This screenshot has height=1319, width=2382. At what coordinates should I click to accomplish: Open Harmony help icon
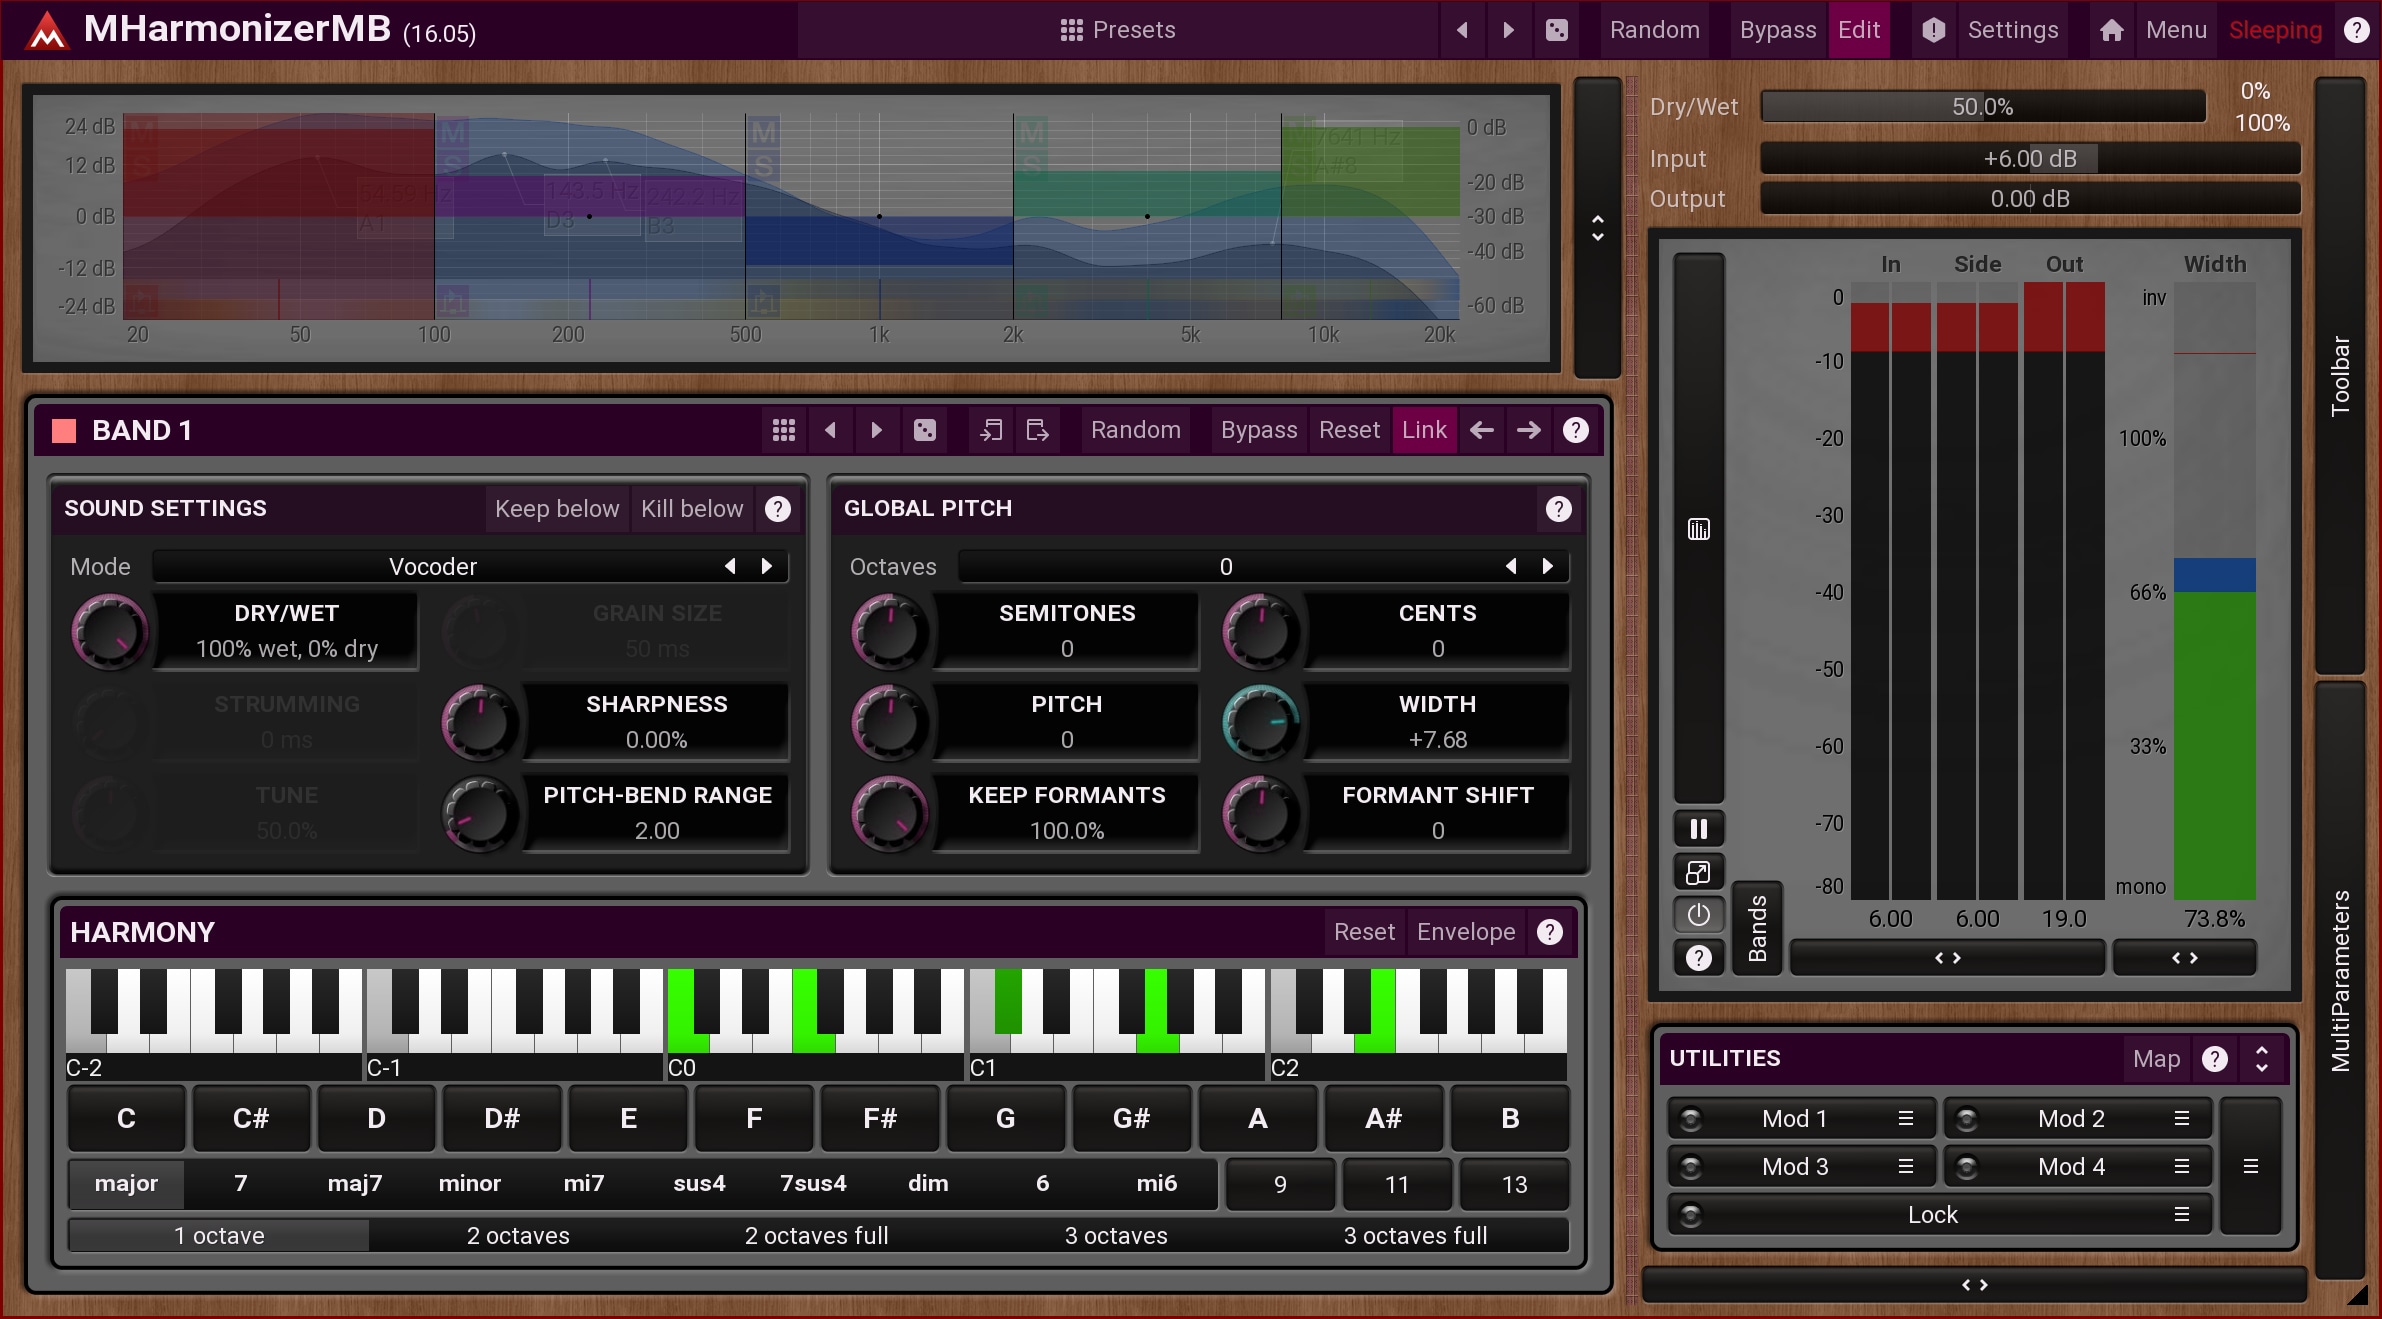[1550, 932]
